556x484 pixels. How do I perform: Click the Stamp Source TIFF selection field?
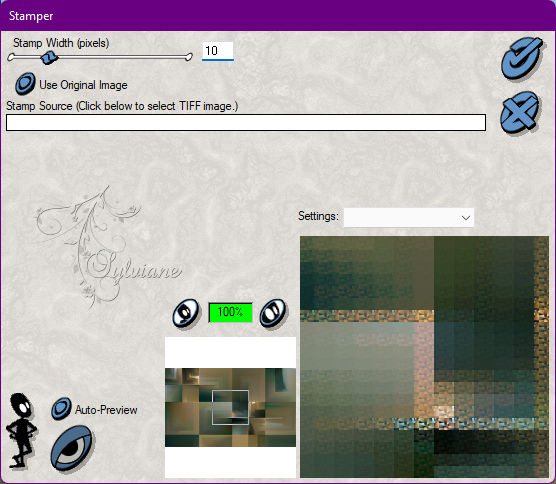pos(246,122)
